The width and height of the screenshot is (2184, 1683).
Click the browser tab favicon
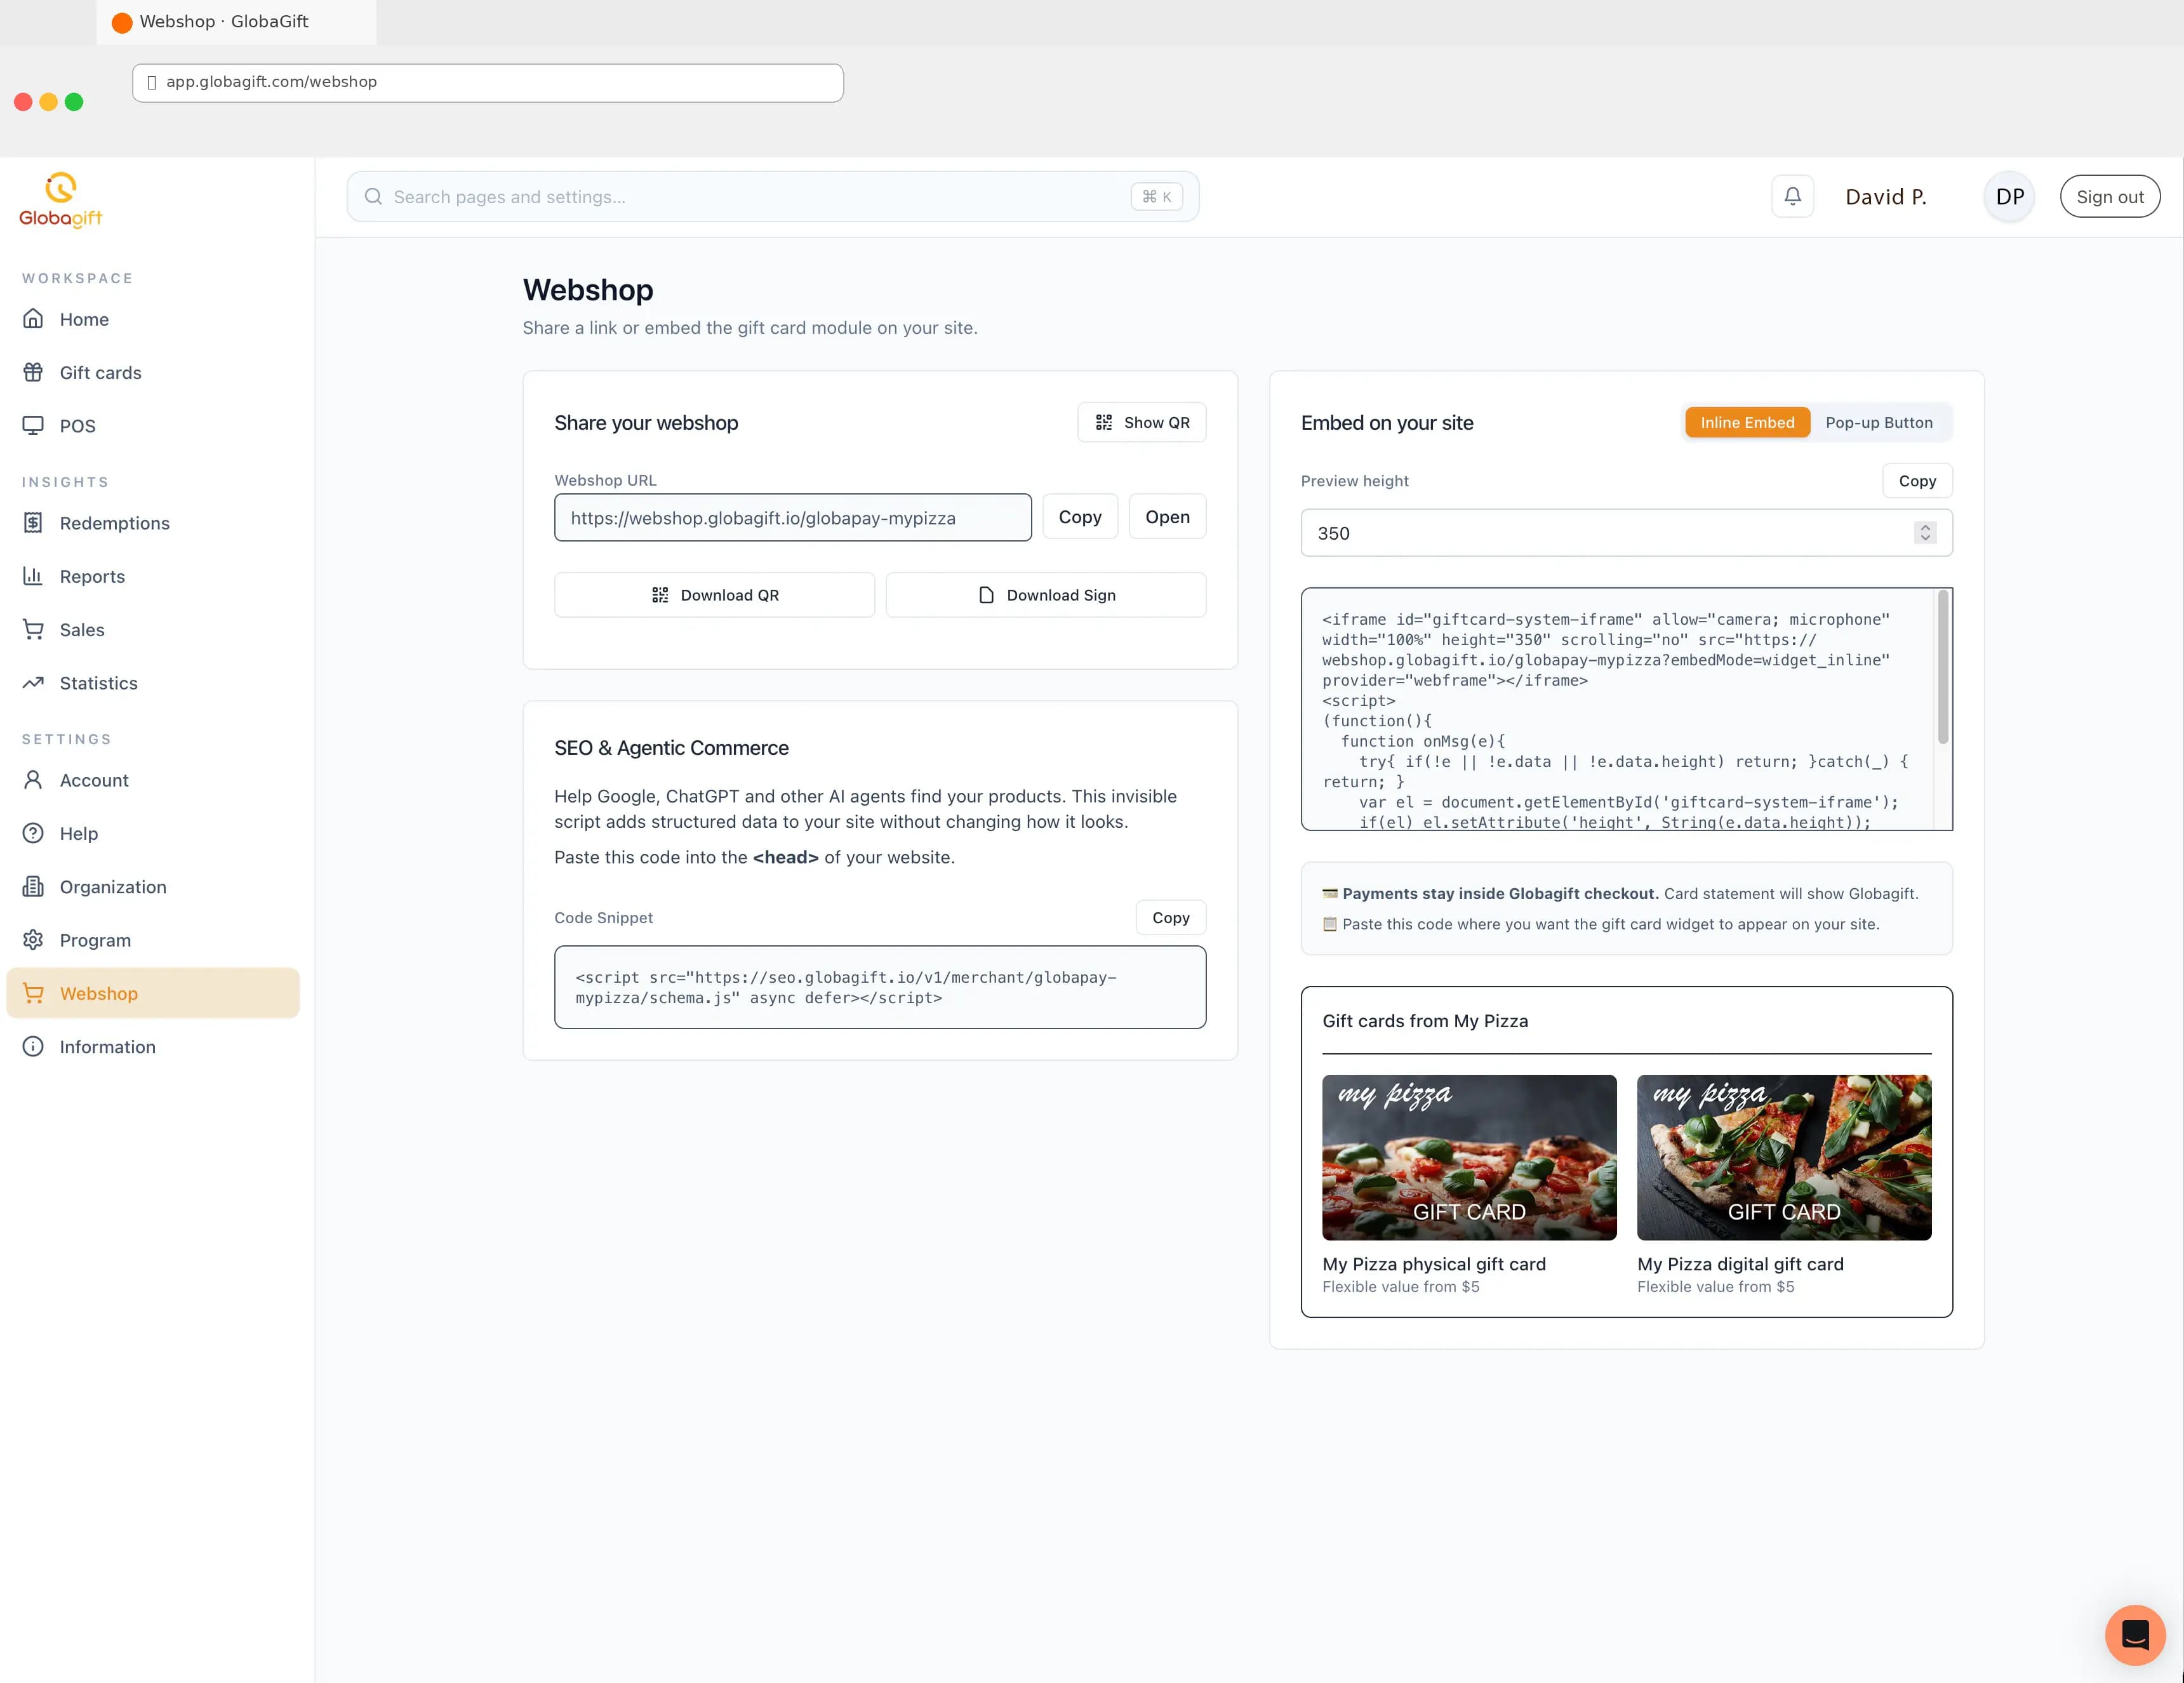coord(122,22)
